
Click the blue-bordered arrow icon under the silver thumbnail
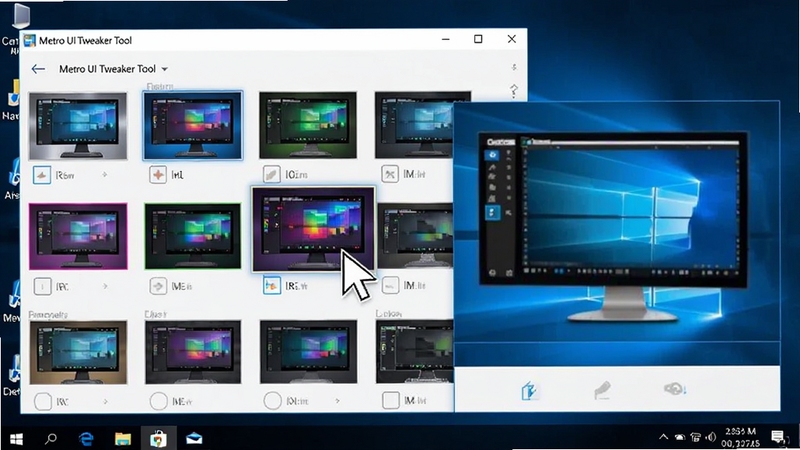(x=42, y=175)
